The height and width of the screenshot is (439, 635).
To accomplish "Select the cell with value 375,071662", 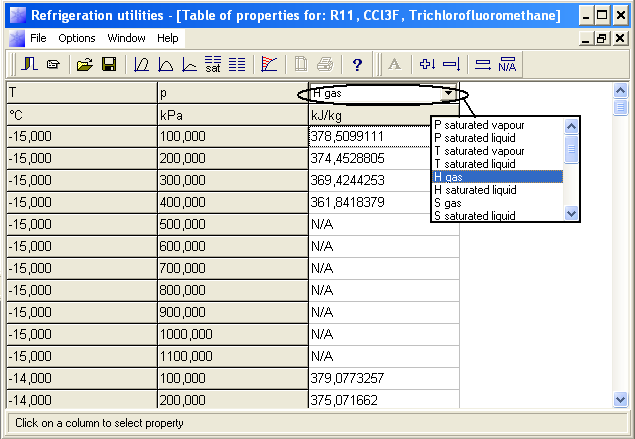I will 384,400.
